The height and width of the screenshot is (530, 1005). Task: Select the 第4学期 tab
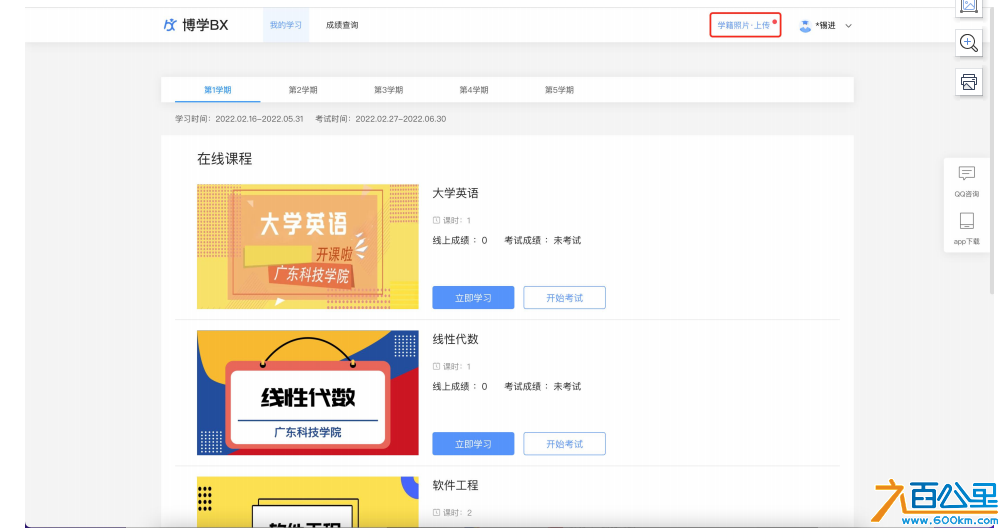(x=474, y=90)
